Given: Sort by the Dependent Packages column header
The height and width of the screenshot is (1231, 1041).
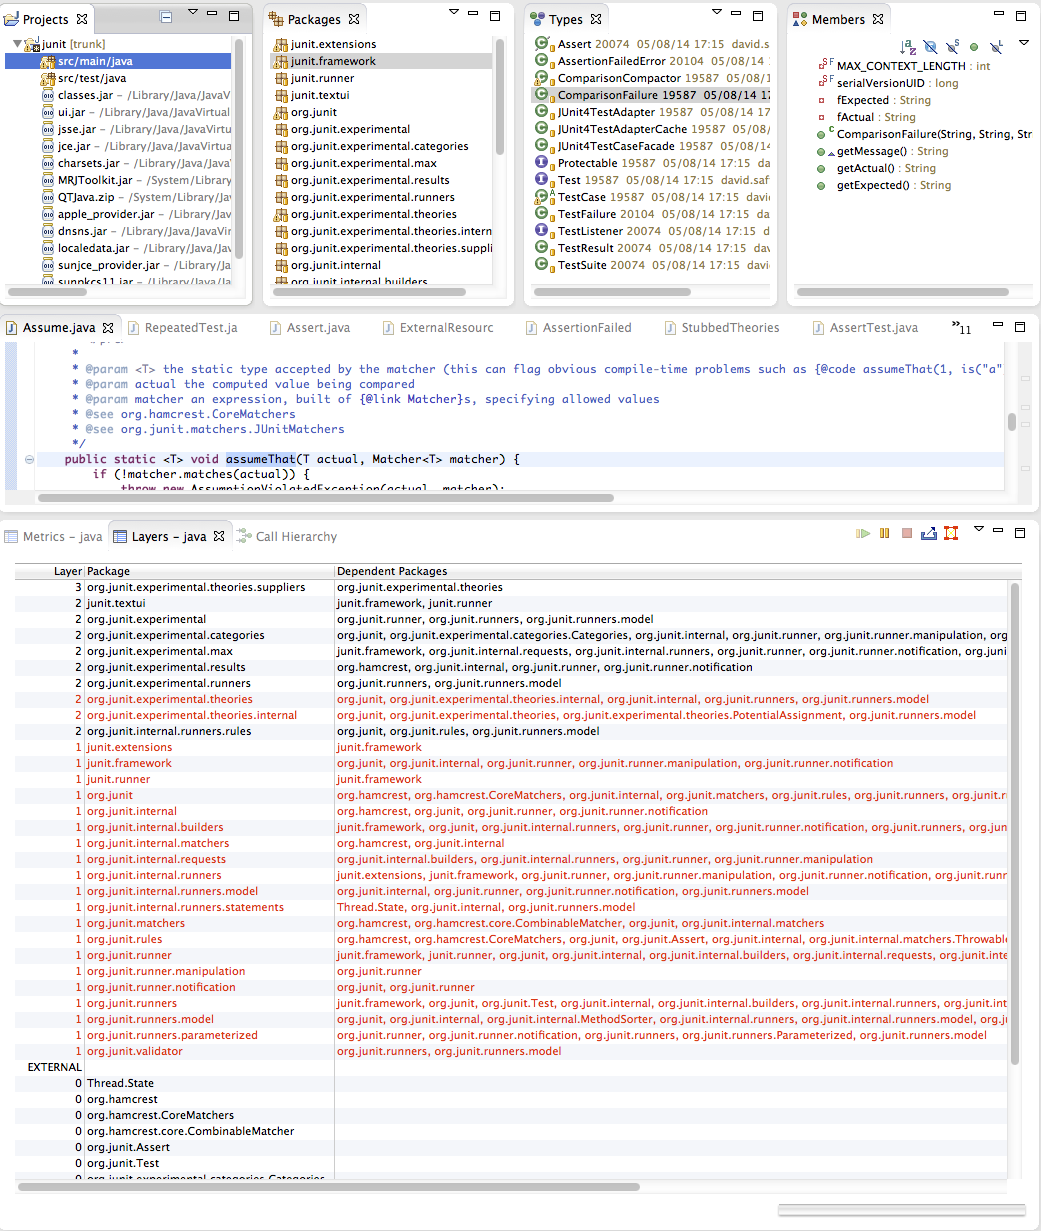Looking at the screenshot, I should [x=392, y=571].
